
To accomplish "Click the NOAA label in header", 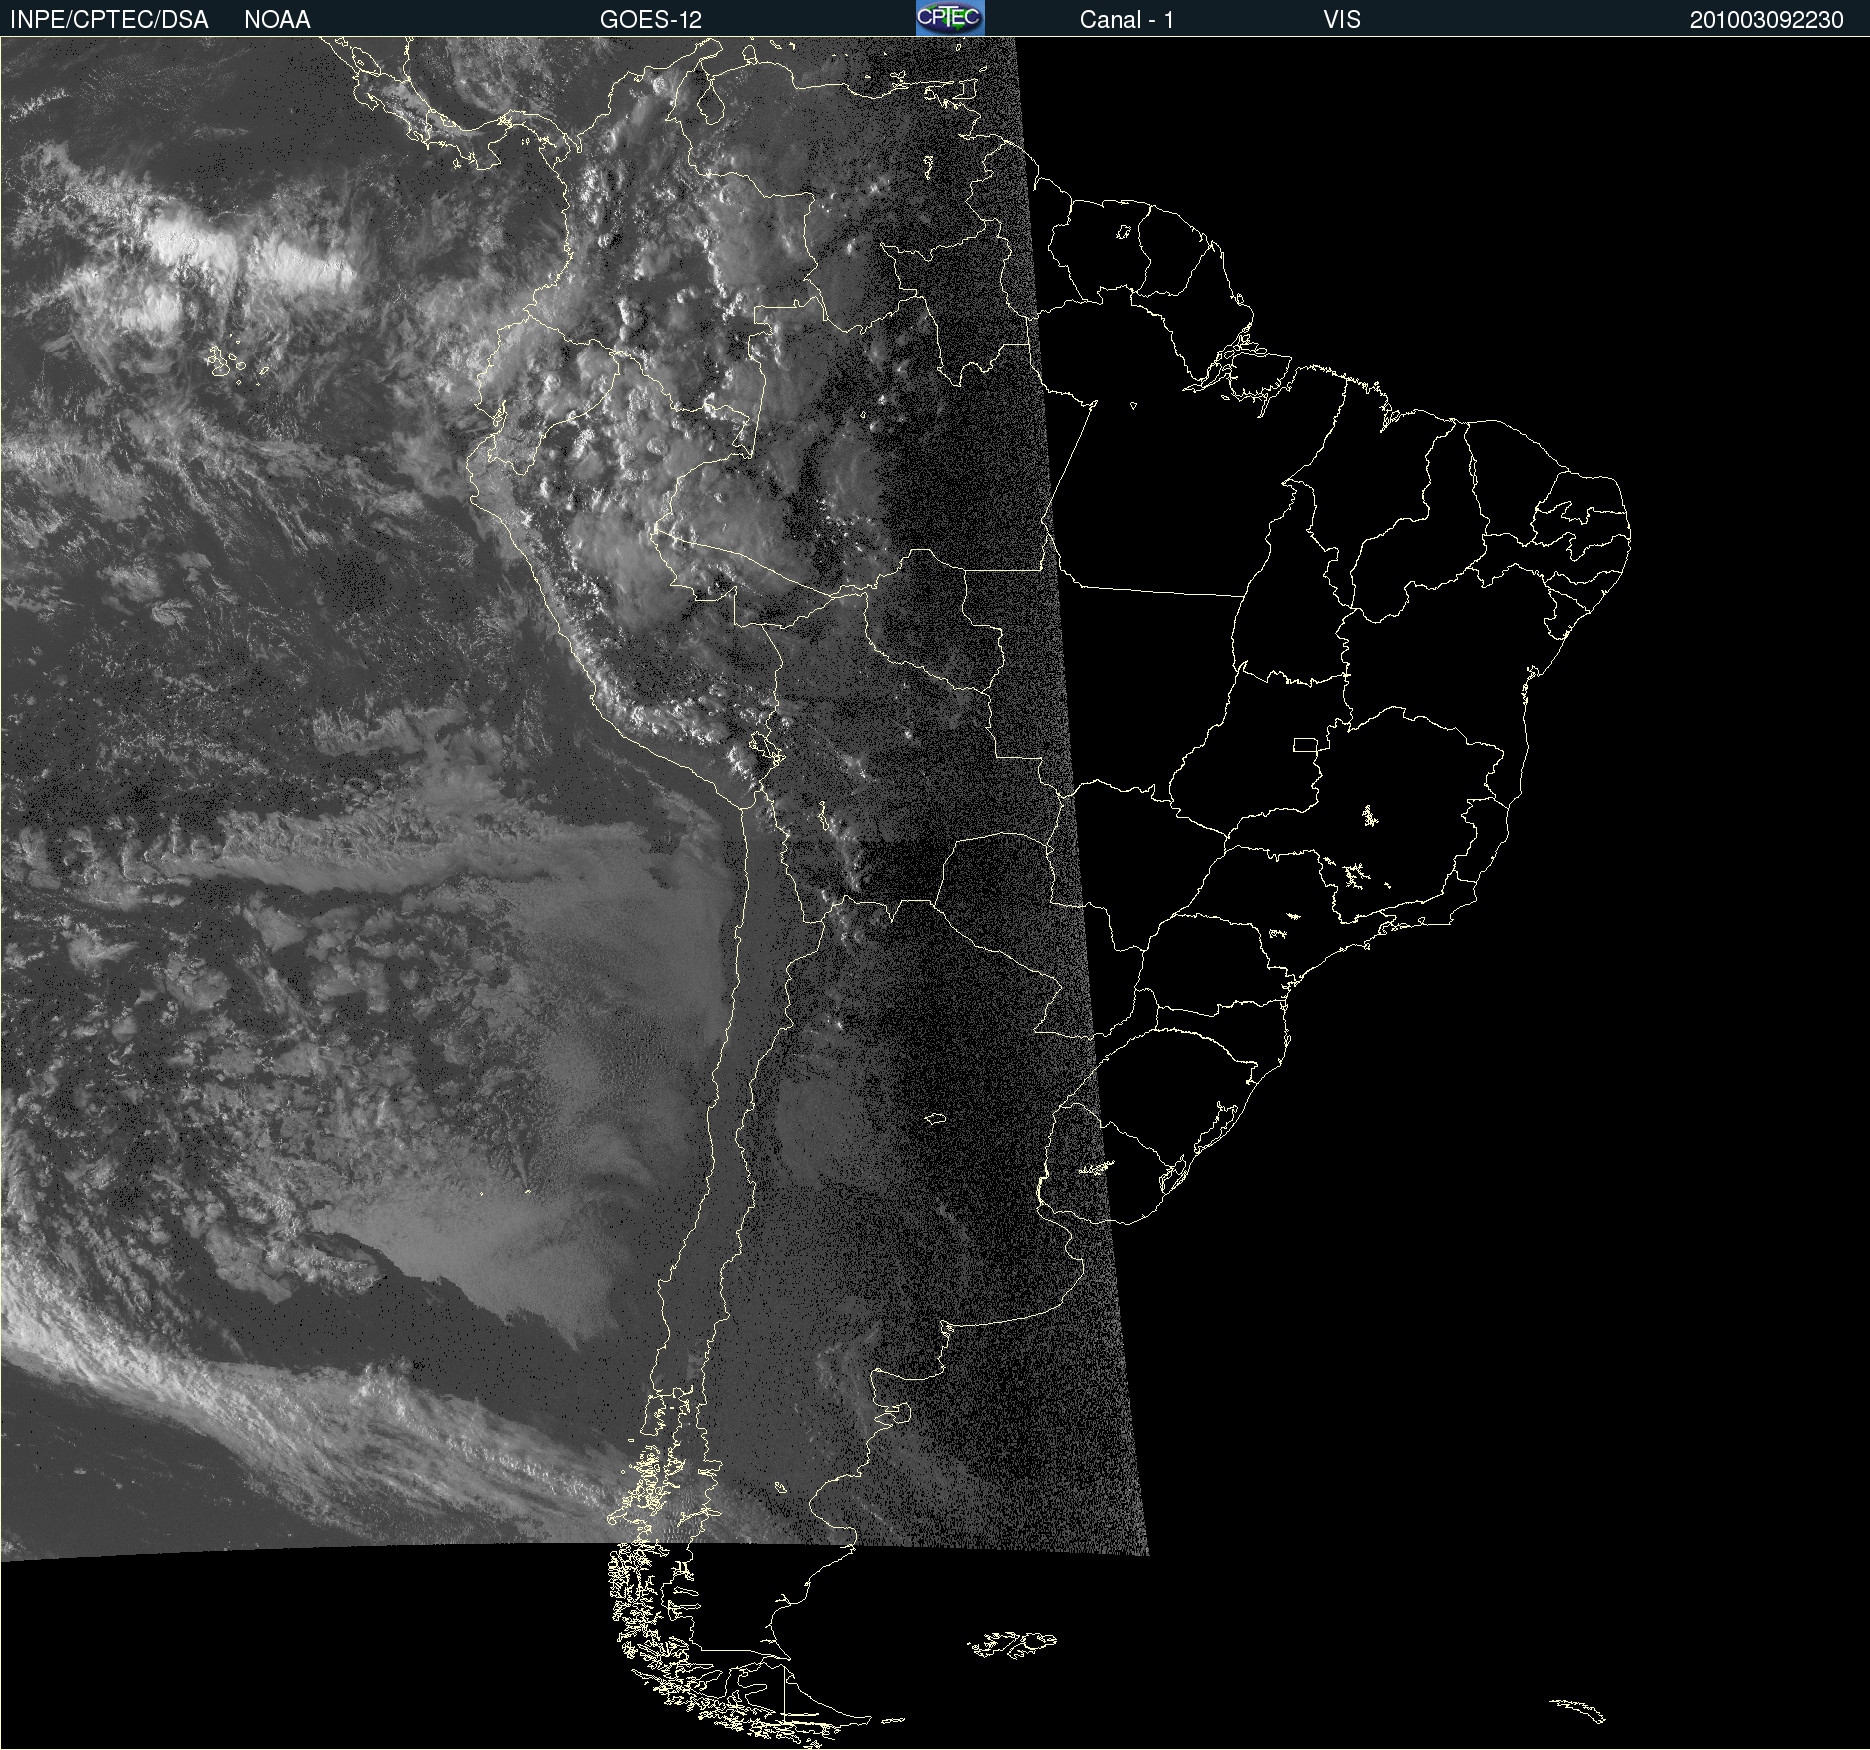I will pyautogui.click(x=277, y=20).
